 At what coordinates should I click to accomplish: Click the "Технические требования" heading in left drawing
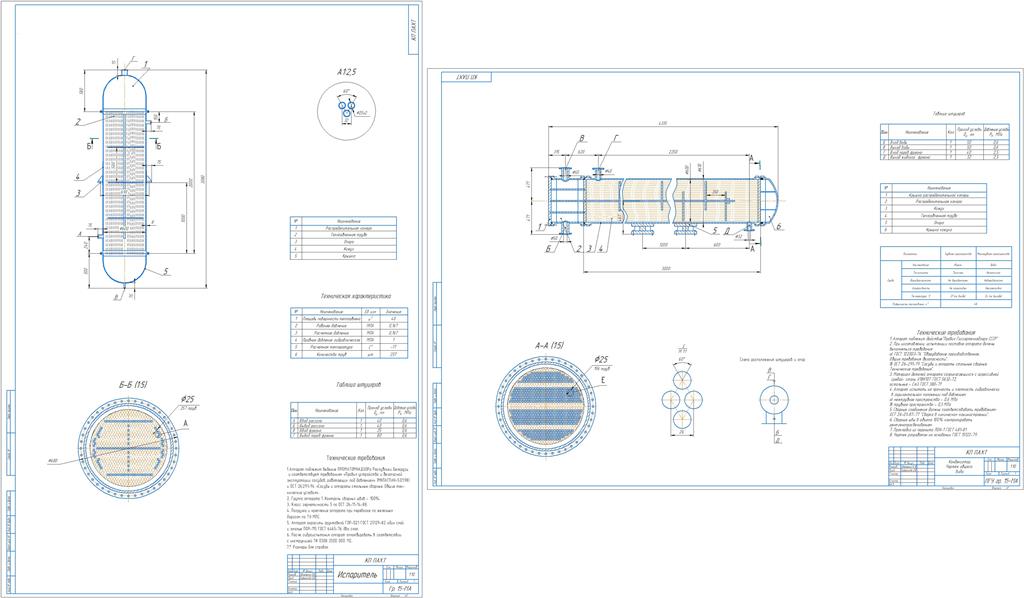click(x=355, y=458)
